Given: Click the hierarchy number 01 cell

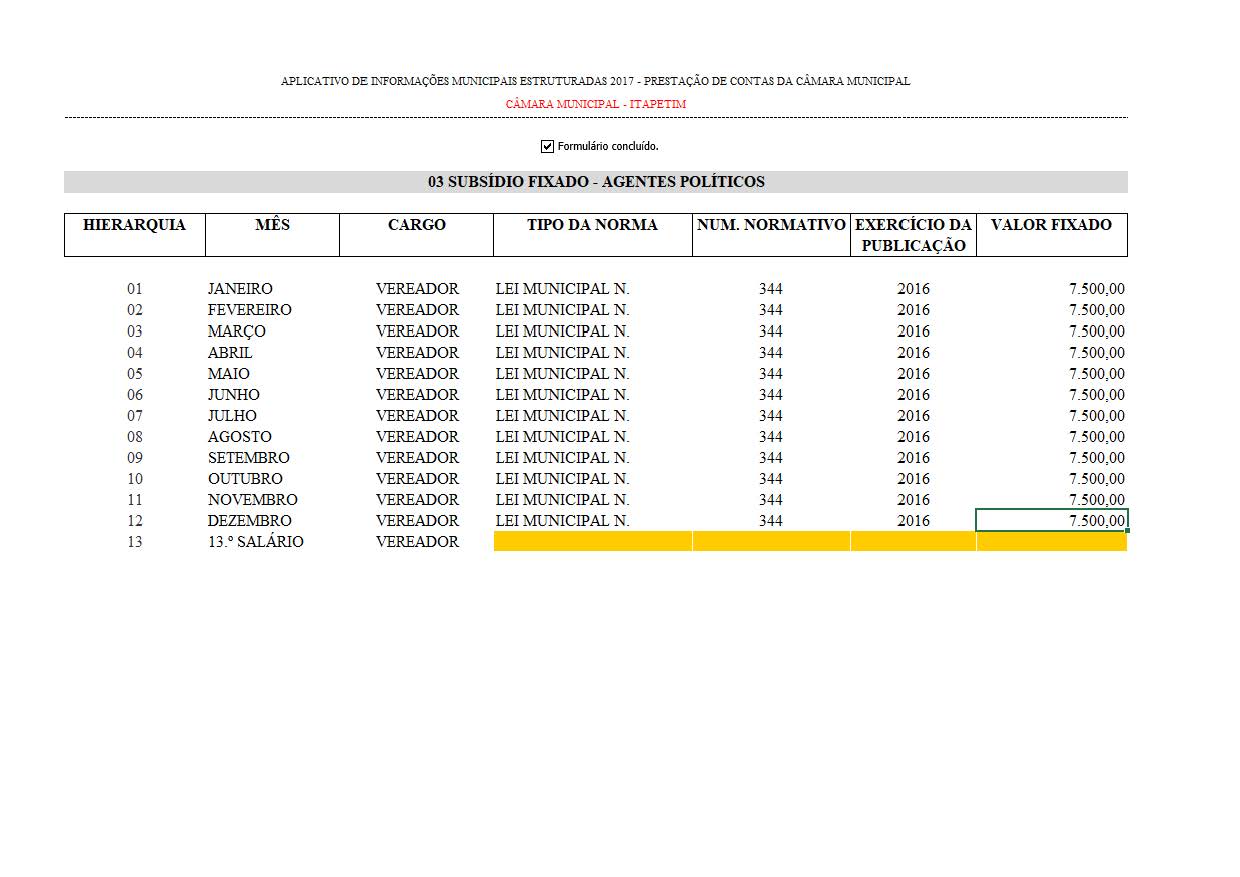Looking at the screenshot, I should coord(135,288).
